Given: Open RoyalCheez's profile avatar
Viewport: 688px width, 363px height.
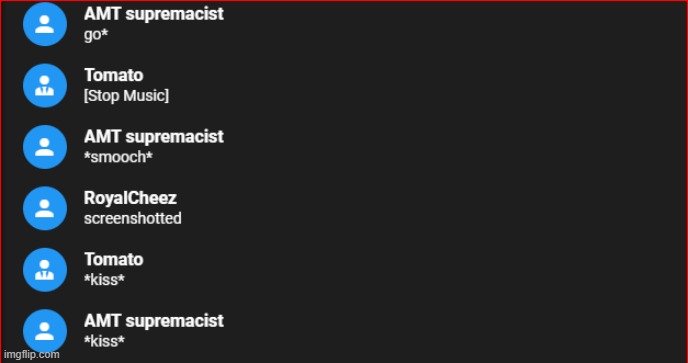Looking at the screenshot, I should (x=45, y=208).
